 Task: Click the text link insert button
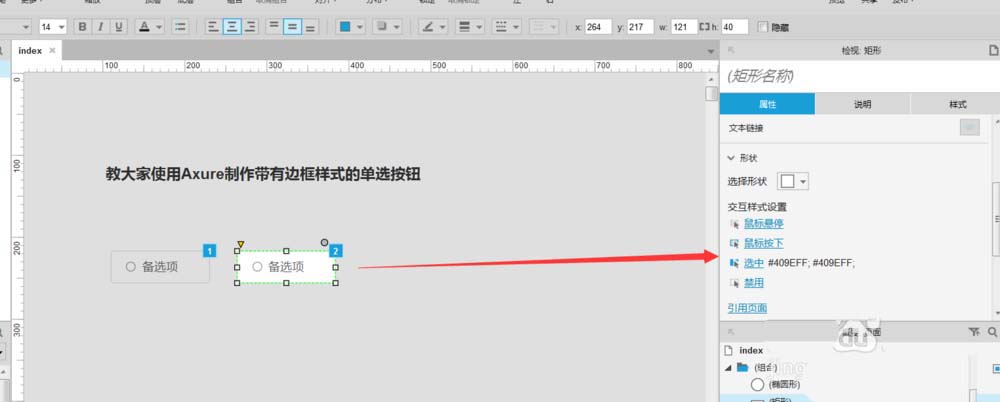(x=969, y=128)
